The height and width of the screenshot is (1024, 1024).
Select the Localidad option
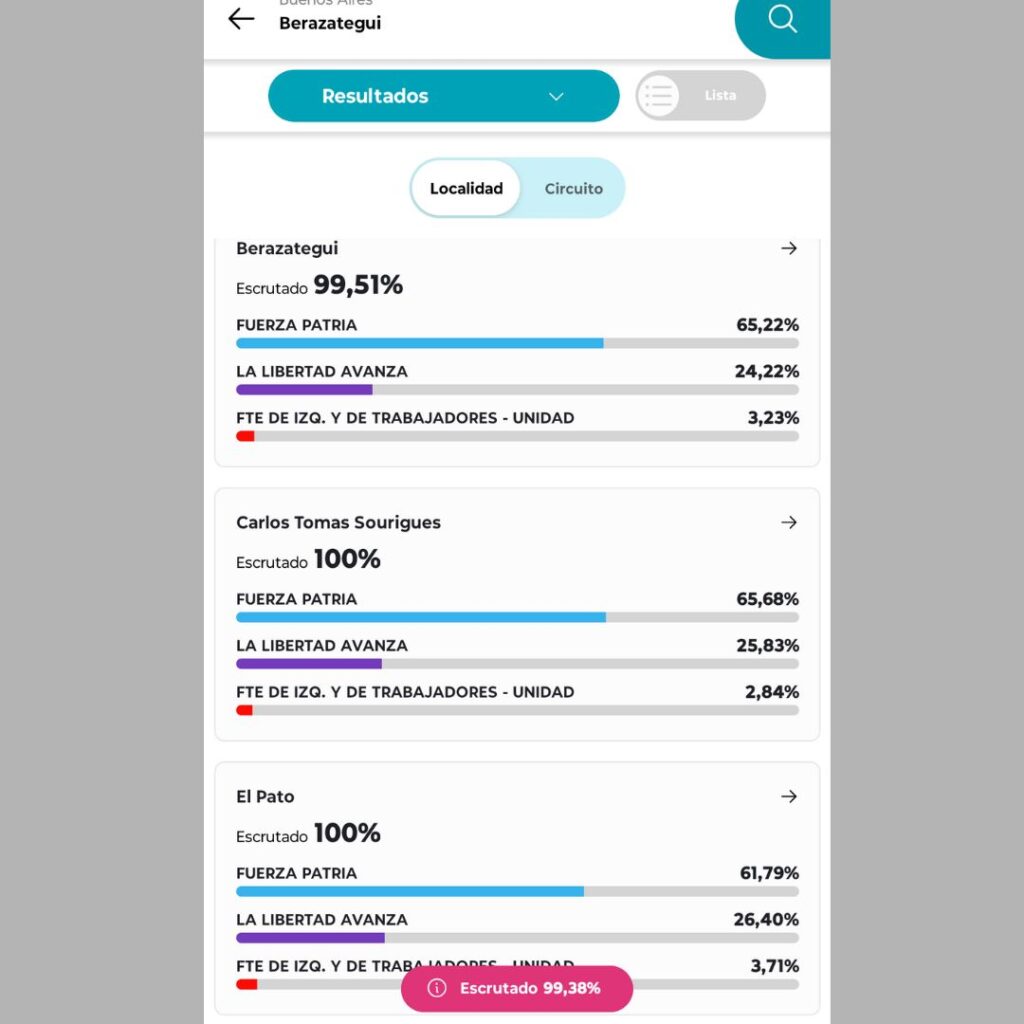(466, 188)
